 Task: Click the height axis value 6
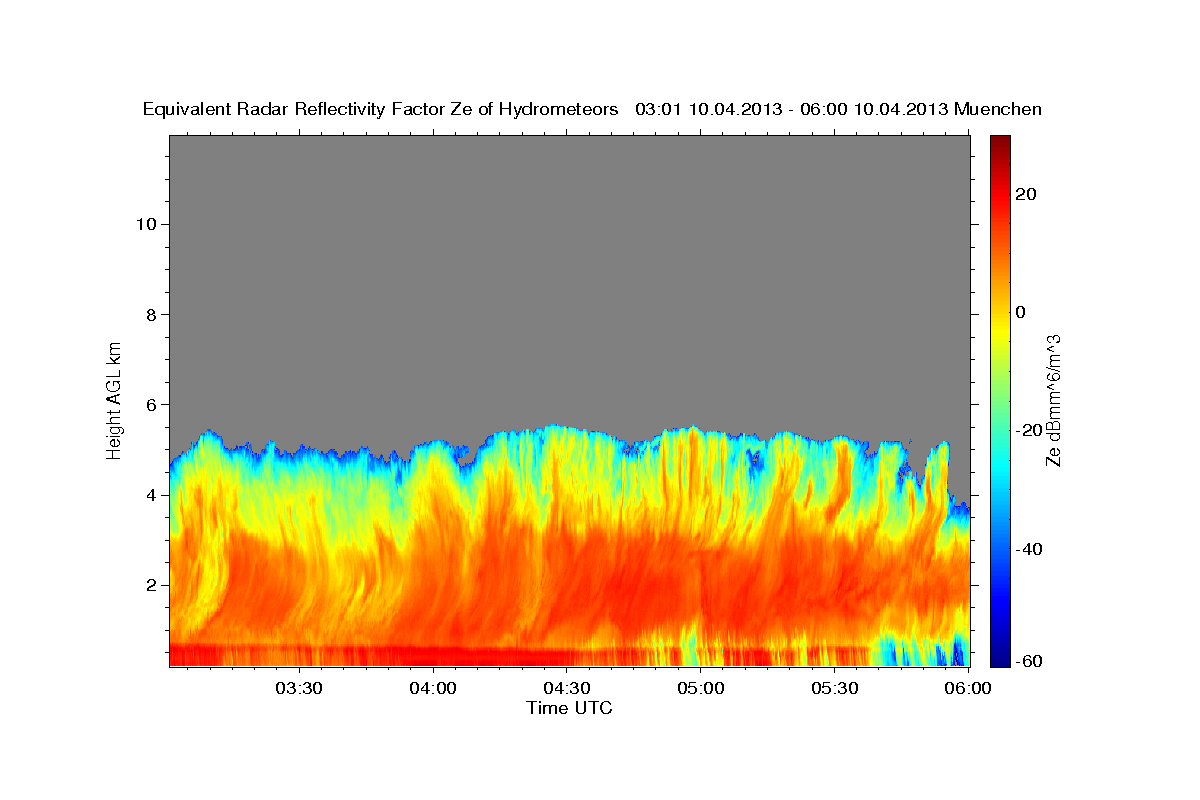tap(150, 404)
